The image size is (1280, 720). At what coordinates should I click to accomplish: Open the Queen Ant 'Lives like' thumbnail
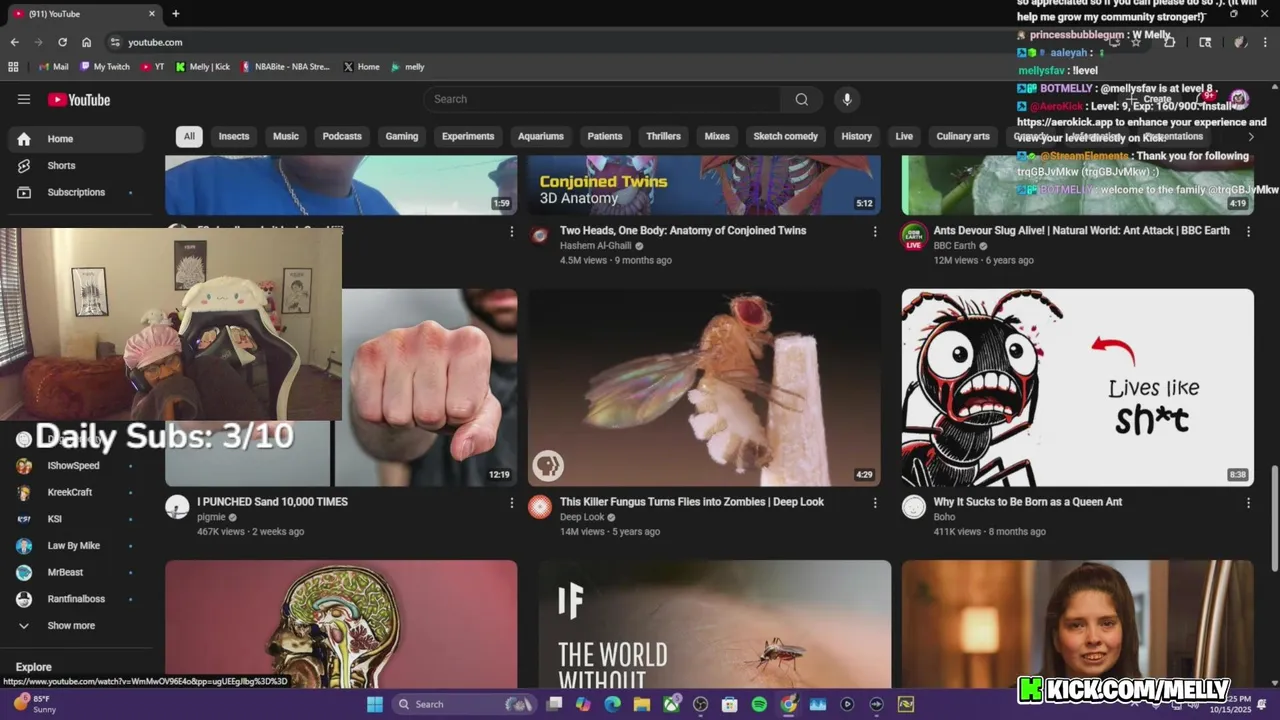click(x=1077, y=387)
